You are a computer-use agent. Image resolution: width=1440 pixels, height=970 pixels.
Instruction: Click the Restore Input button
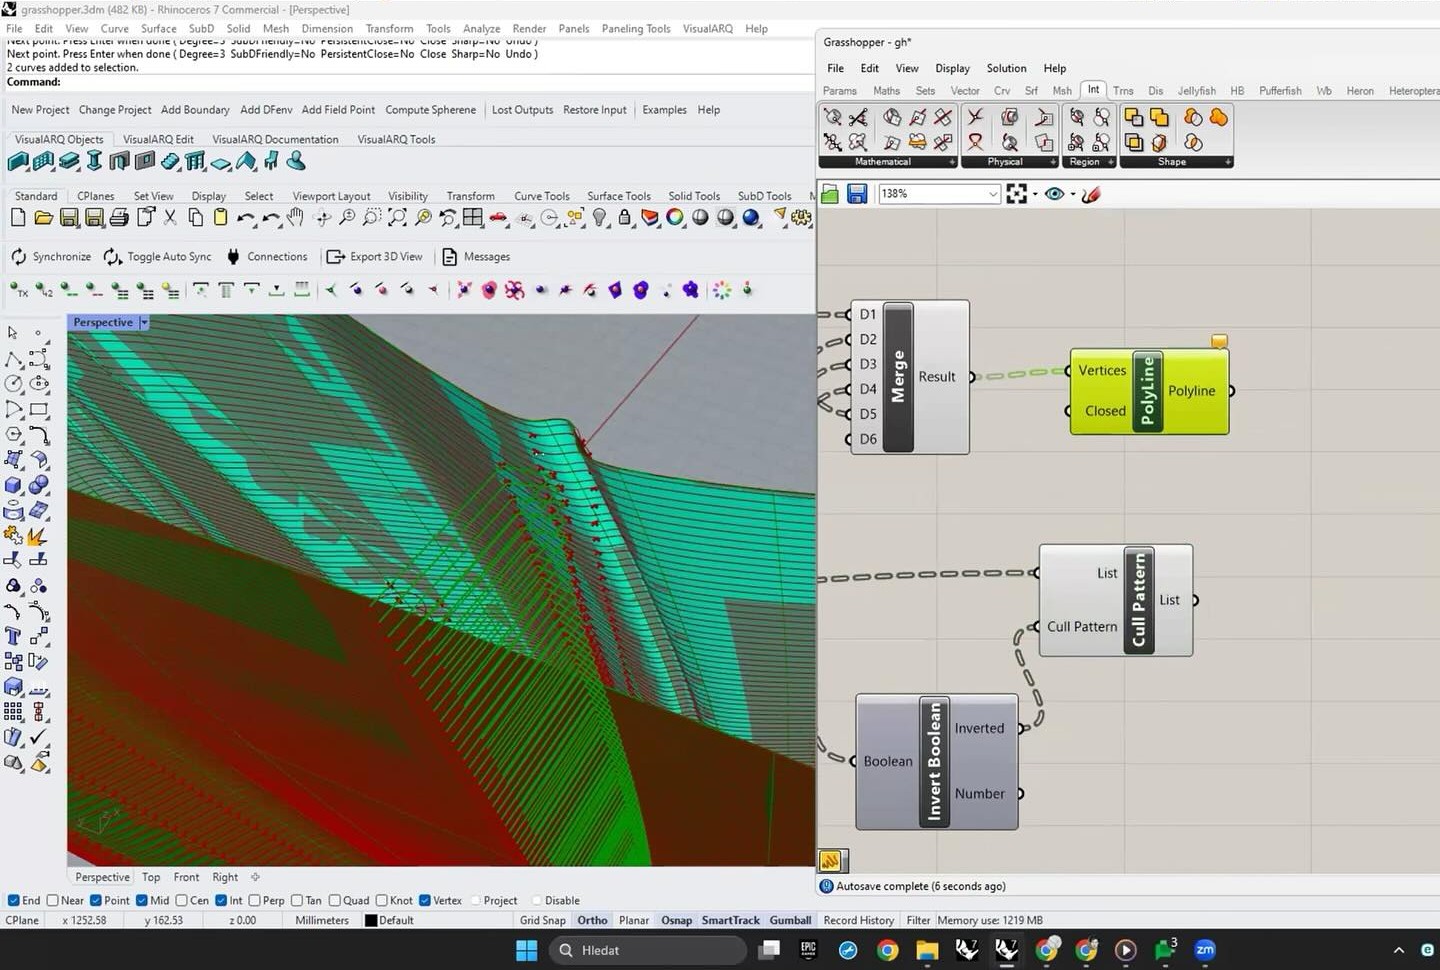[x=594, y=110]
